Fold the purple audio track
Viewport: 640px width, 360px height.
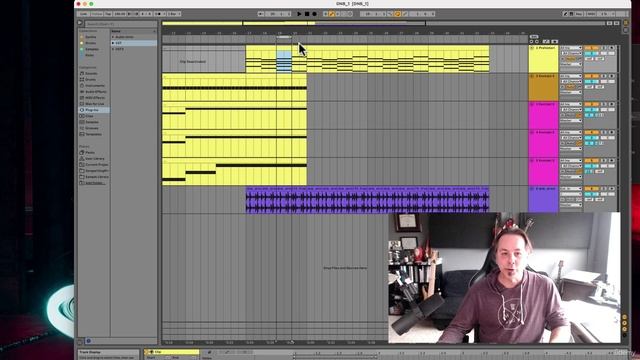pos(532,189)
